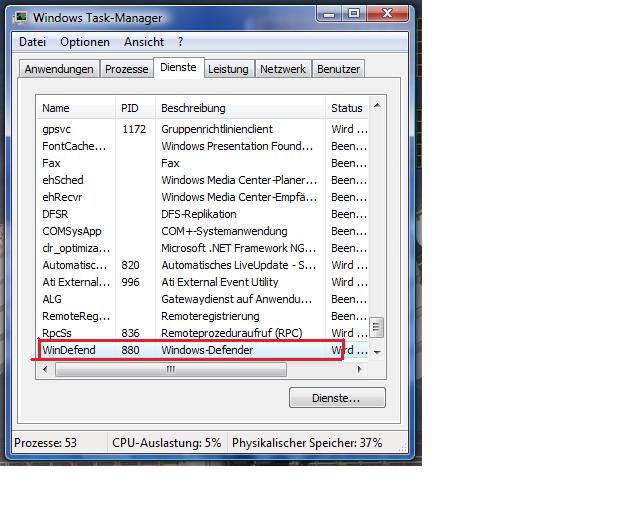This screenshot has width=640, height=512.
Task: Click the Dienste... button
Action: pyautogui.click(x=337, y=398)
